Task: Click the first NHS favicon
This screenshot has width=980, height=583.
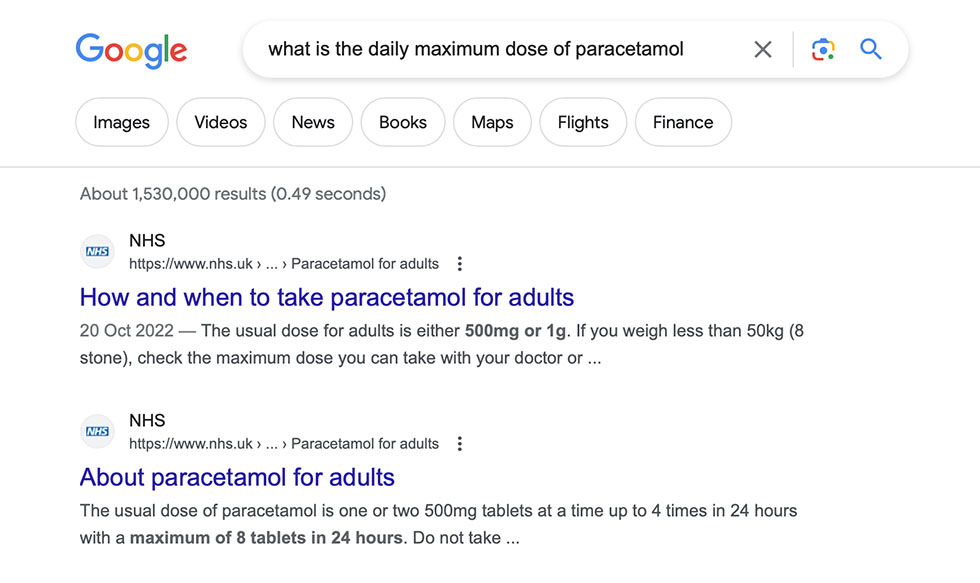Action: [x=98, y=251]
